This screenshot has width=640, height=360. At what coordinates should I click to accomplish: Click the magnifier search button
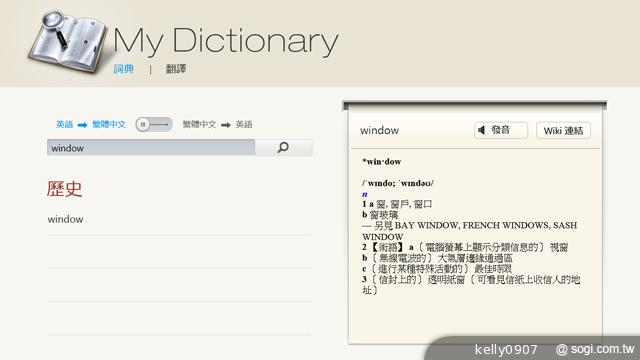[284, 147]
